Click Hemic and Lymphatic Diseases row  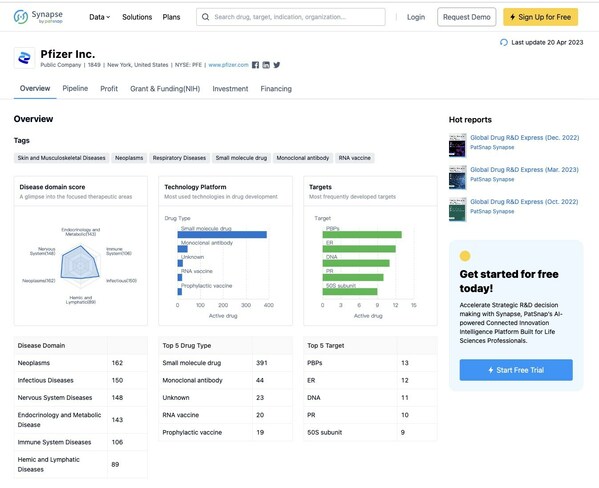(81, 465)
